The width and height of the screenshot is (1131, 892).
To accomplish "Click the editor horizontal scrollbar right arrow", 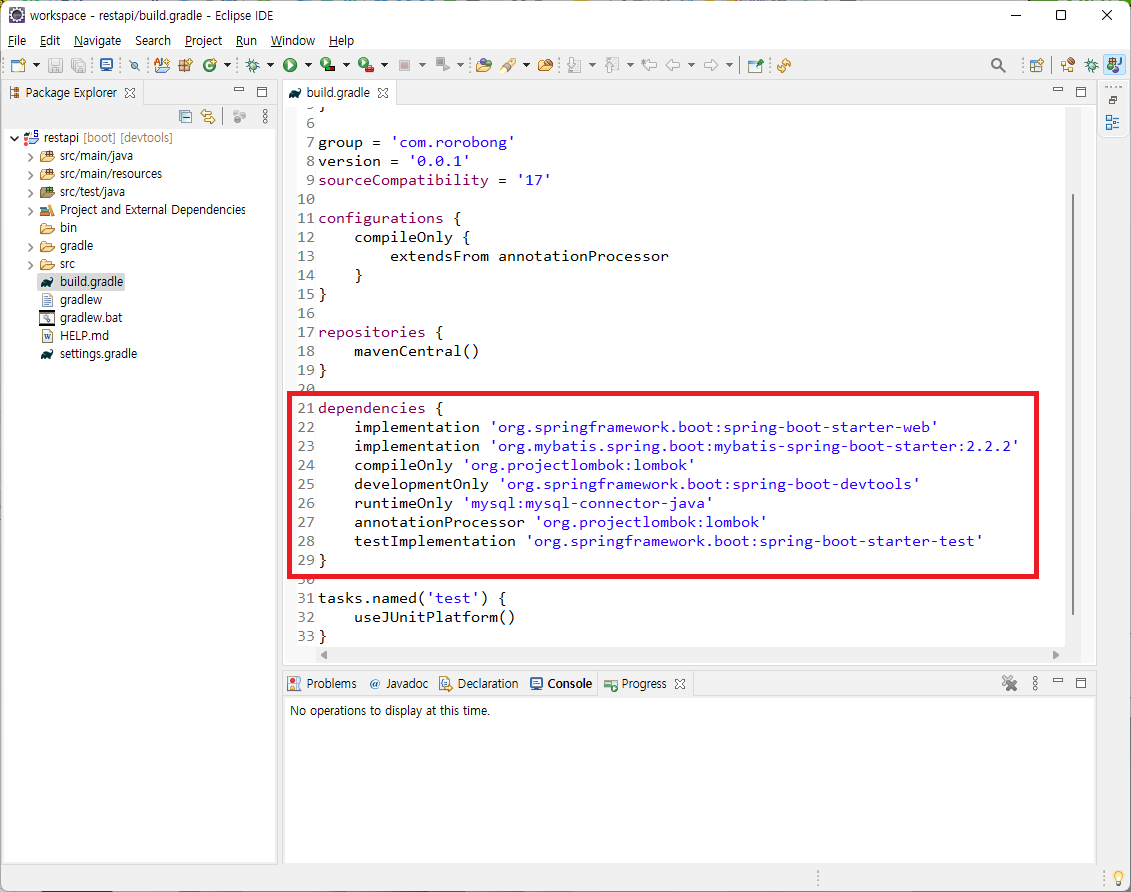I will (x=1056, y=655).
